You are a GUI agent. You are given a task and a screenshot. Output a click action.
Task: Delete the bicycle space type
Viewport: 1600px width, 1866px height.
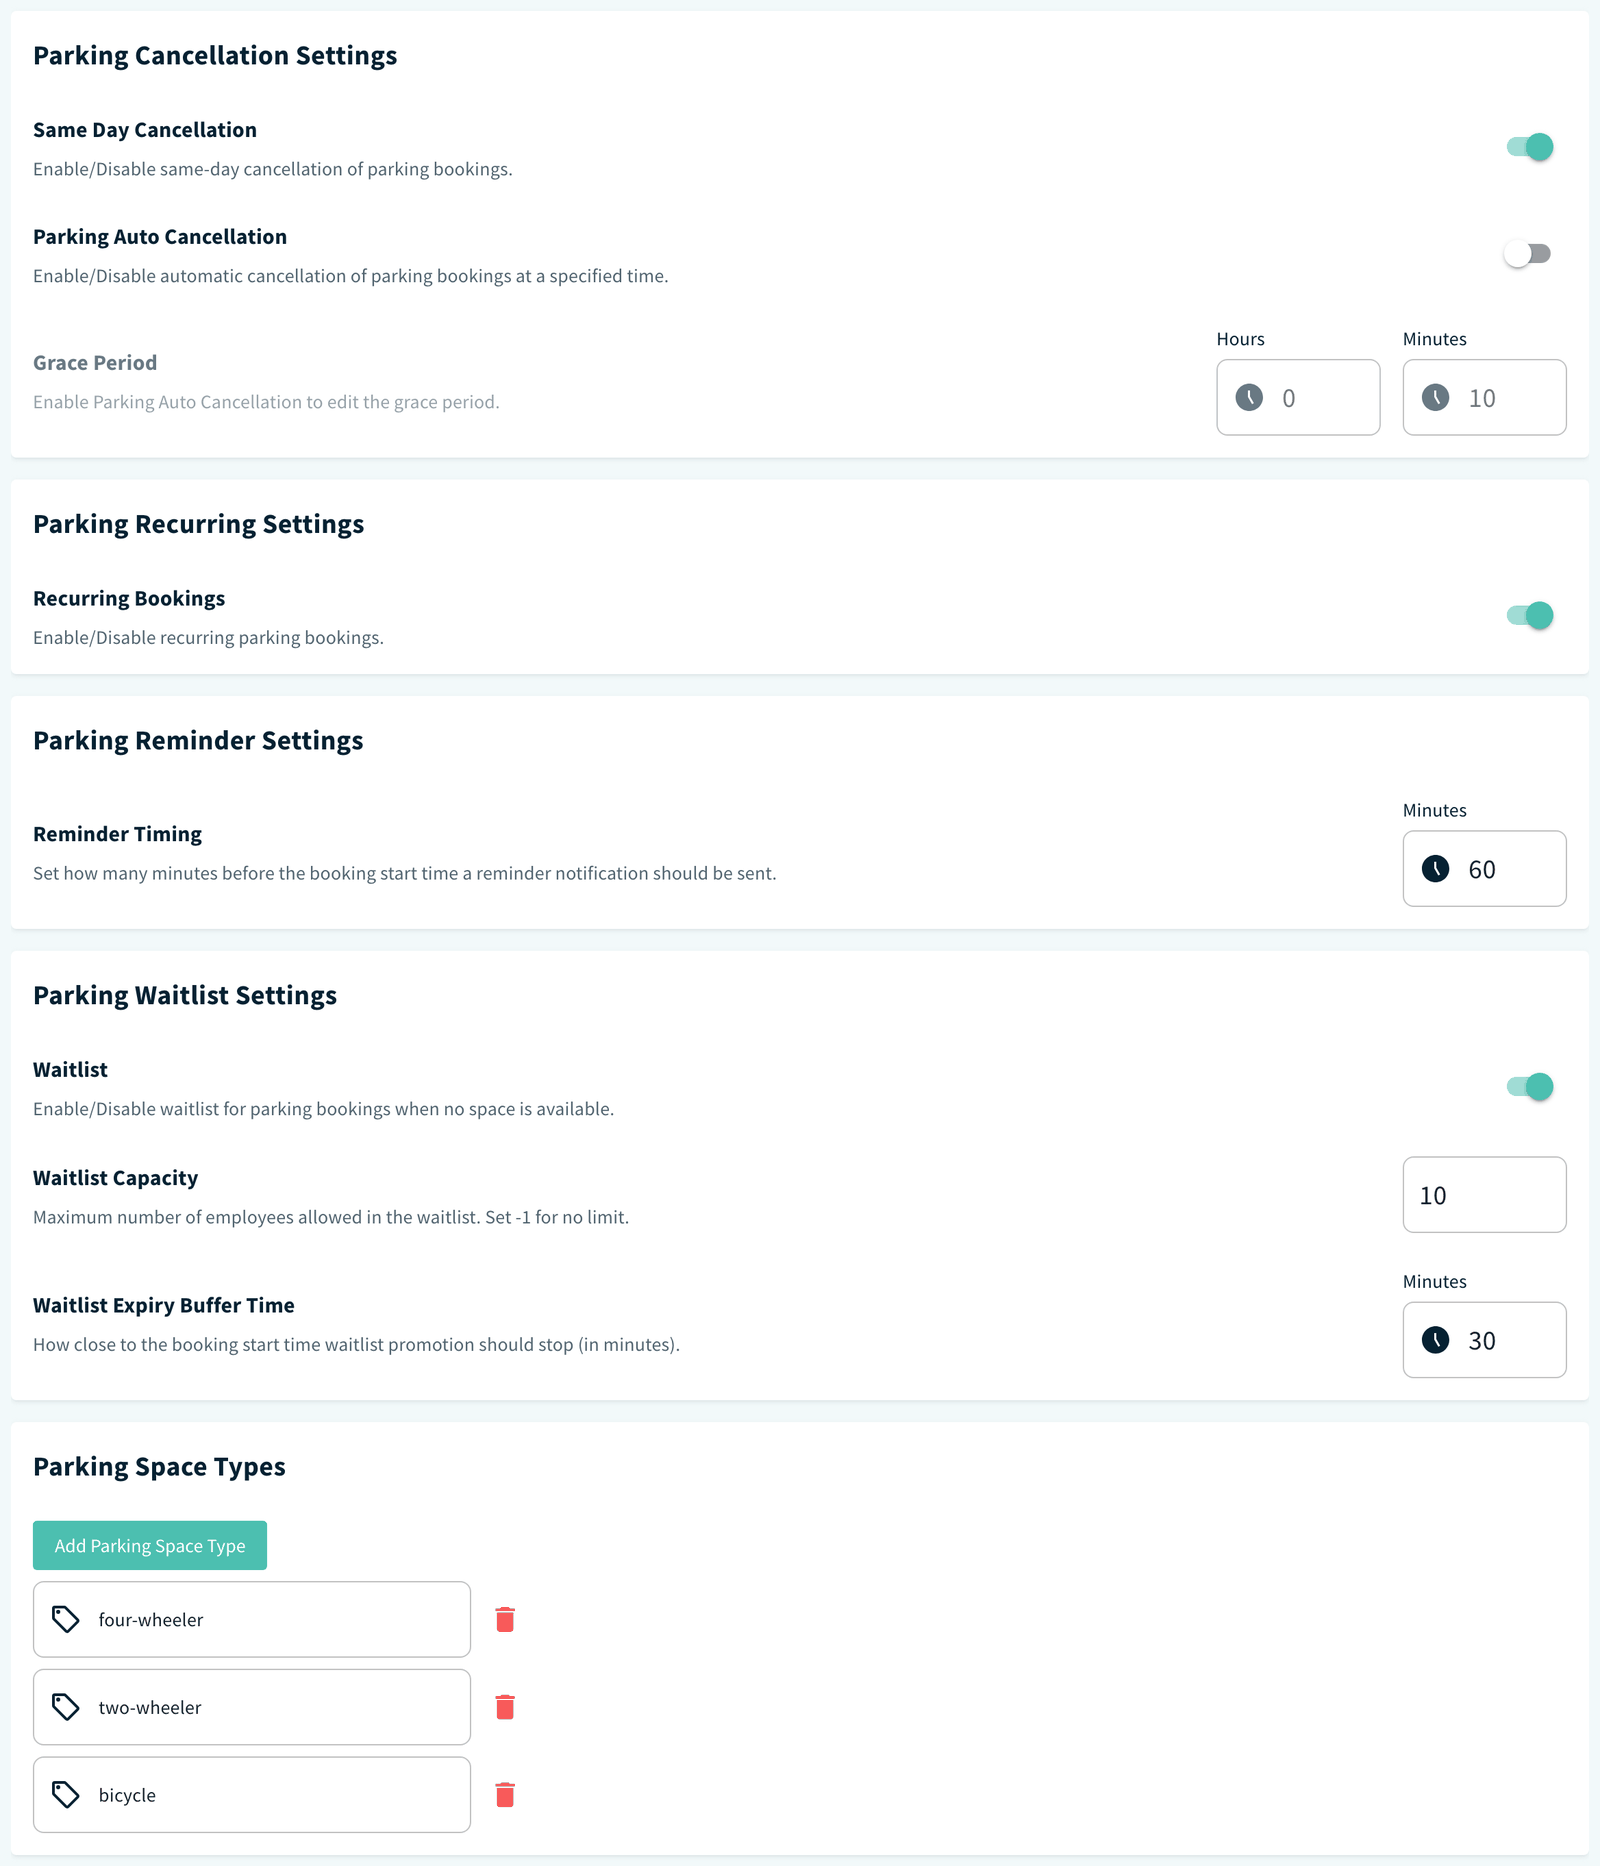pyautogui.click(x=505, y=1795)
